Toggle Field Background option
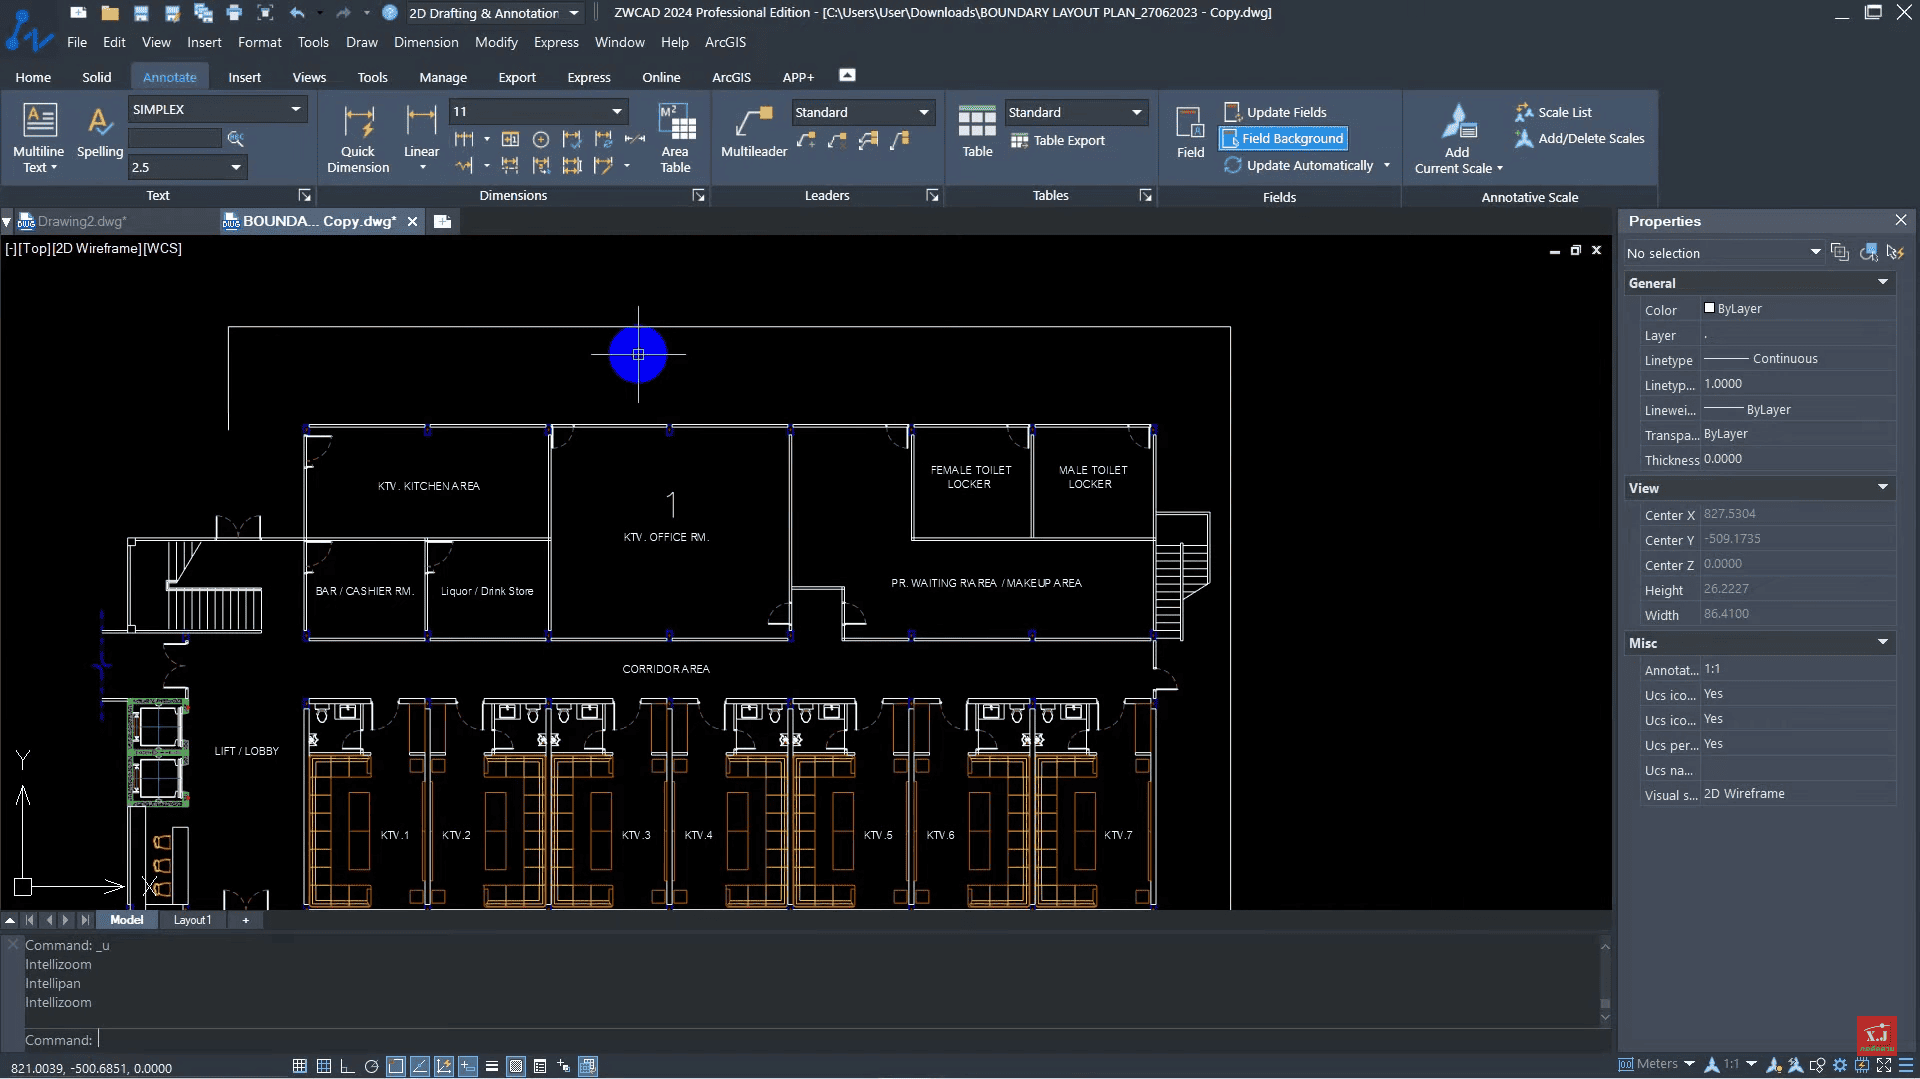 pos(1283,138)
